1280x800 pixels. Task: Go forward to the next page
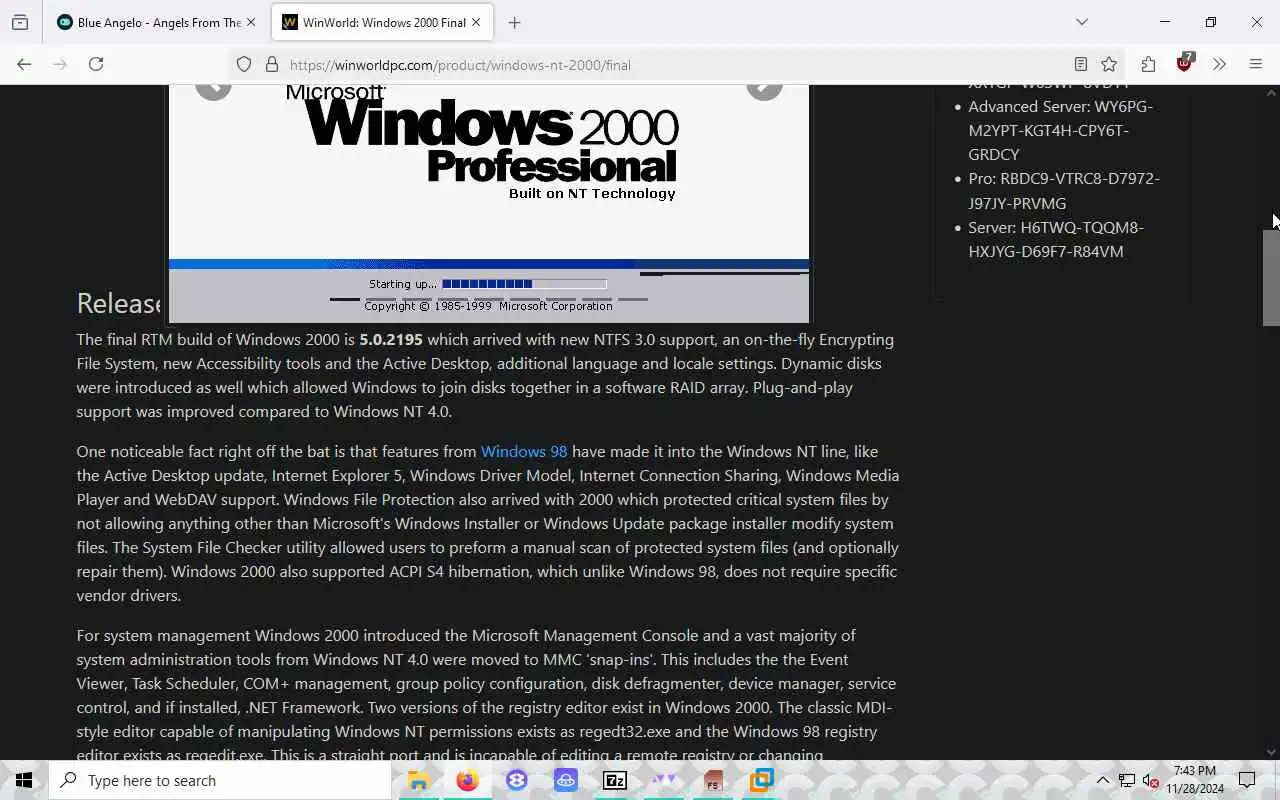(x=60, y=64)
